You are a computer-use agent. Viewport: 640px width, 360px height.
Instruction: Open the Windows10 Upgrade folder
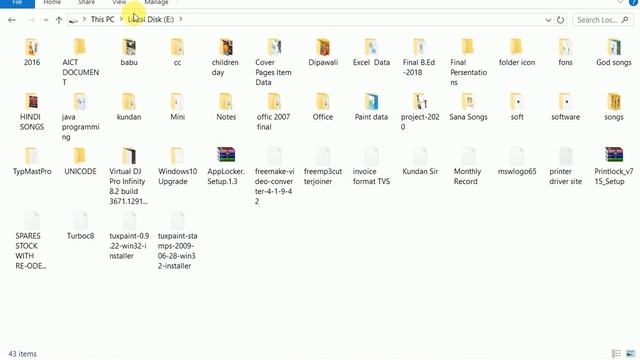177,167
